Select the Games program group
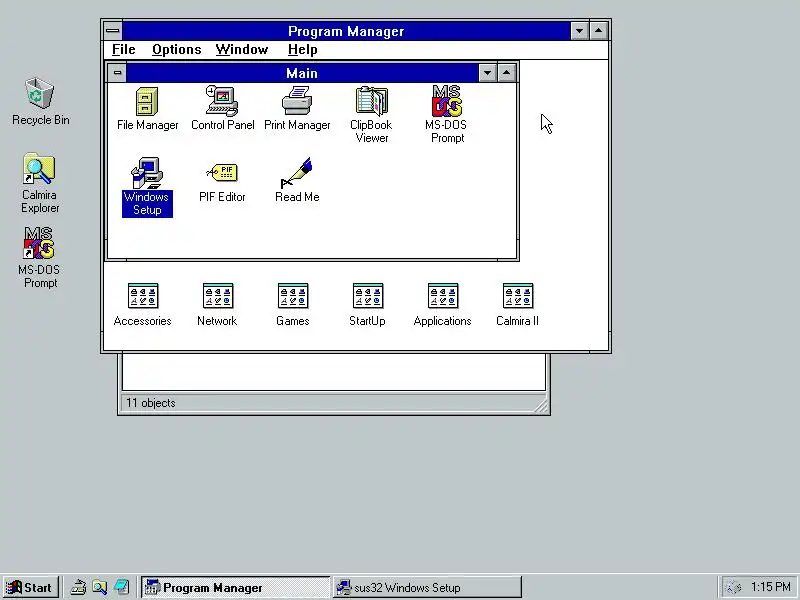Screen dimensions: 800x600 [x=293, y=305]
